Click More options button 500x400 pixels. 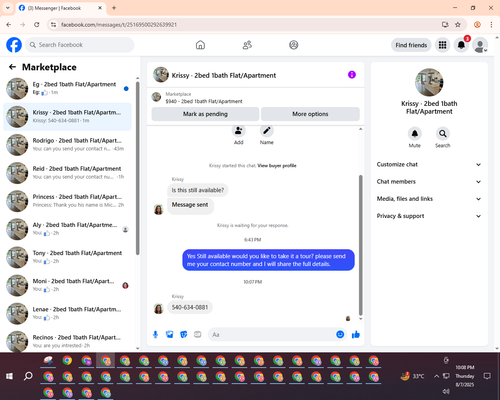pos(310,114)
